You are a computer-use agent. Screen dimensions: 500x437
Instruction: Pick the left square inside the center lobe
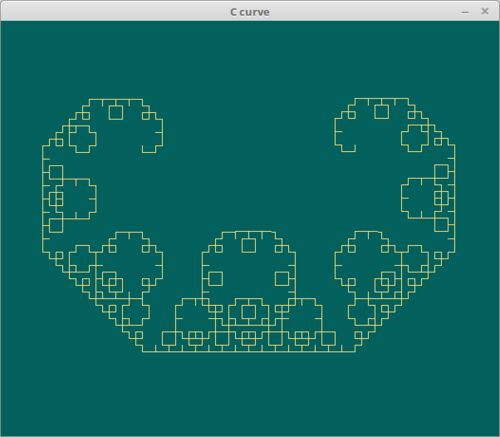pyautogui.click(x=215, y=279)
